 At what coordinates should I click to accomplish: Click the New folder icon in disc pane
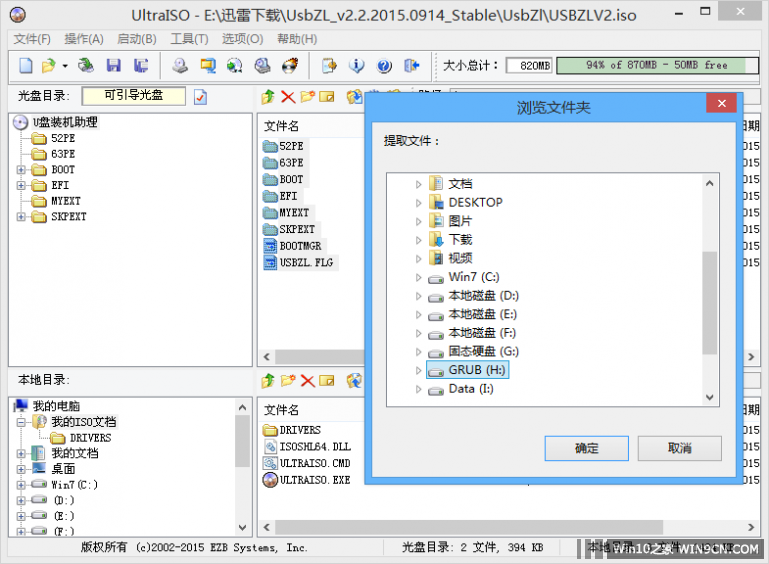tap(308, 97)
